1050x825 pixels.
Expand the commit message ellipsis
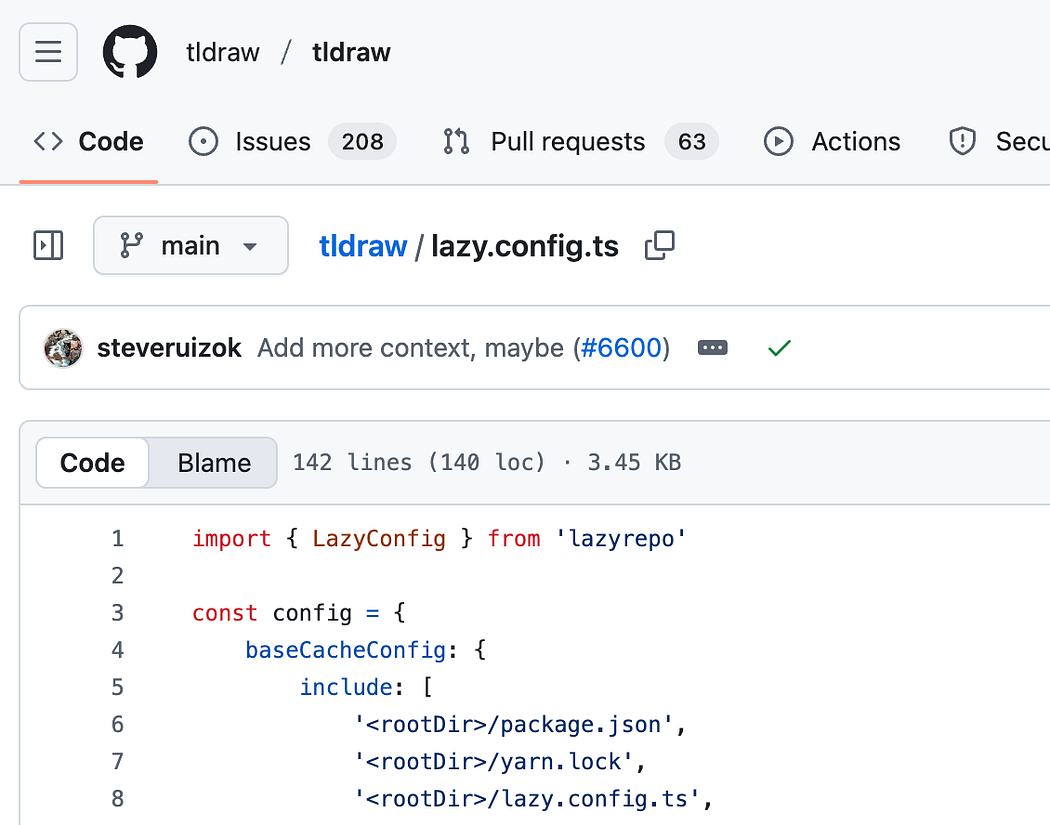(712, 348)
